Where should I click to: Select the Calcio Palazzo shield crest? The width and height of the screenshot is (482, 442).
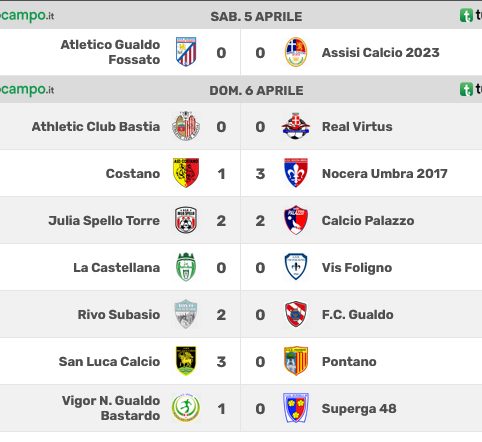click(296, 220)
